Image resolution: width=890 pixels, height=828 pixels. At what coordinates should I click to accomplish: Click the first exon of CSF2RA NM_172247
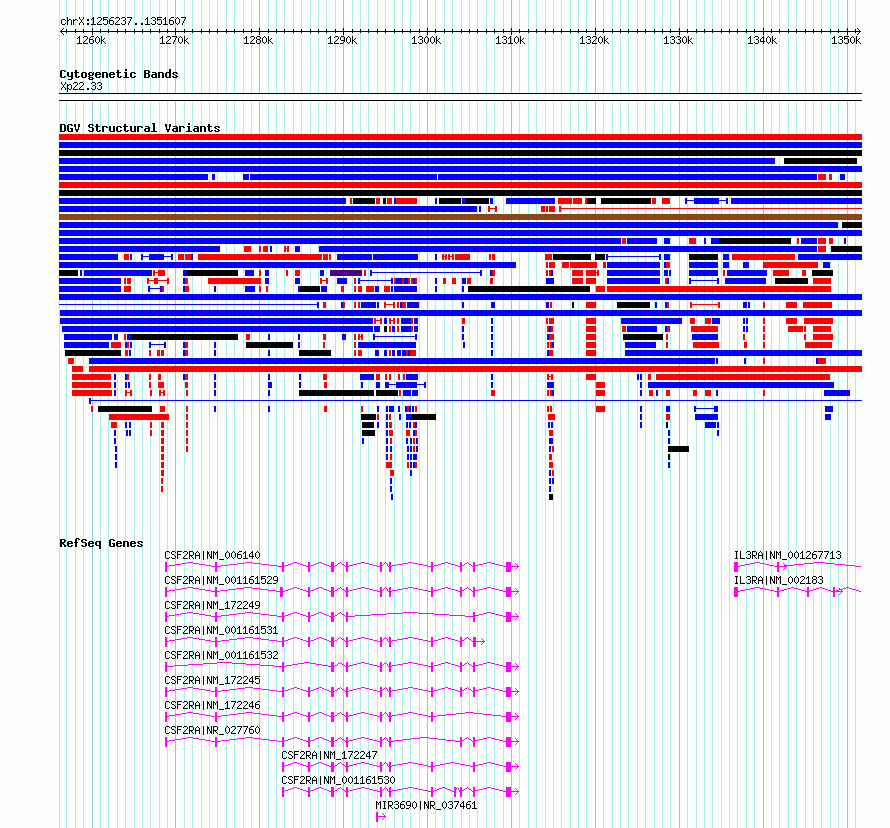pos(283,766)
